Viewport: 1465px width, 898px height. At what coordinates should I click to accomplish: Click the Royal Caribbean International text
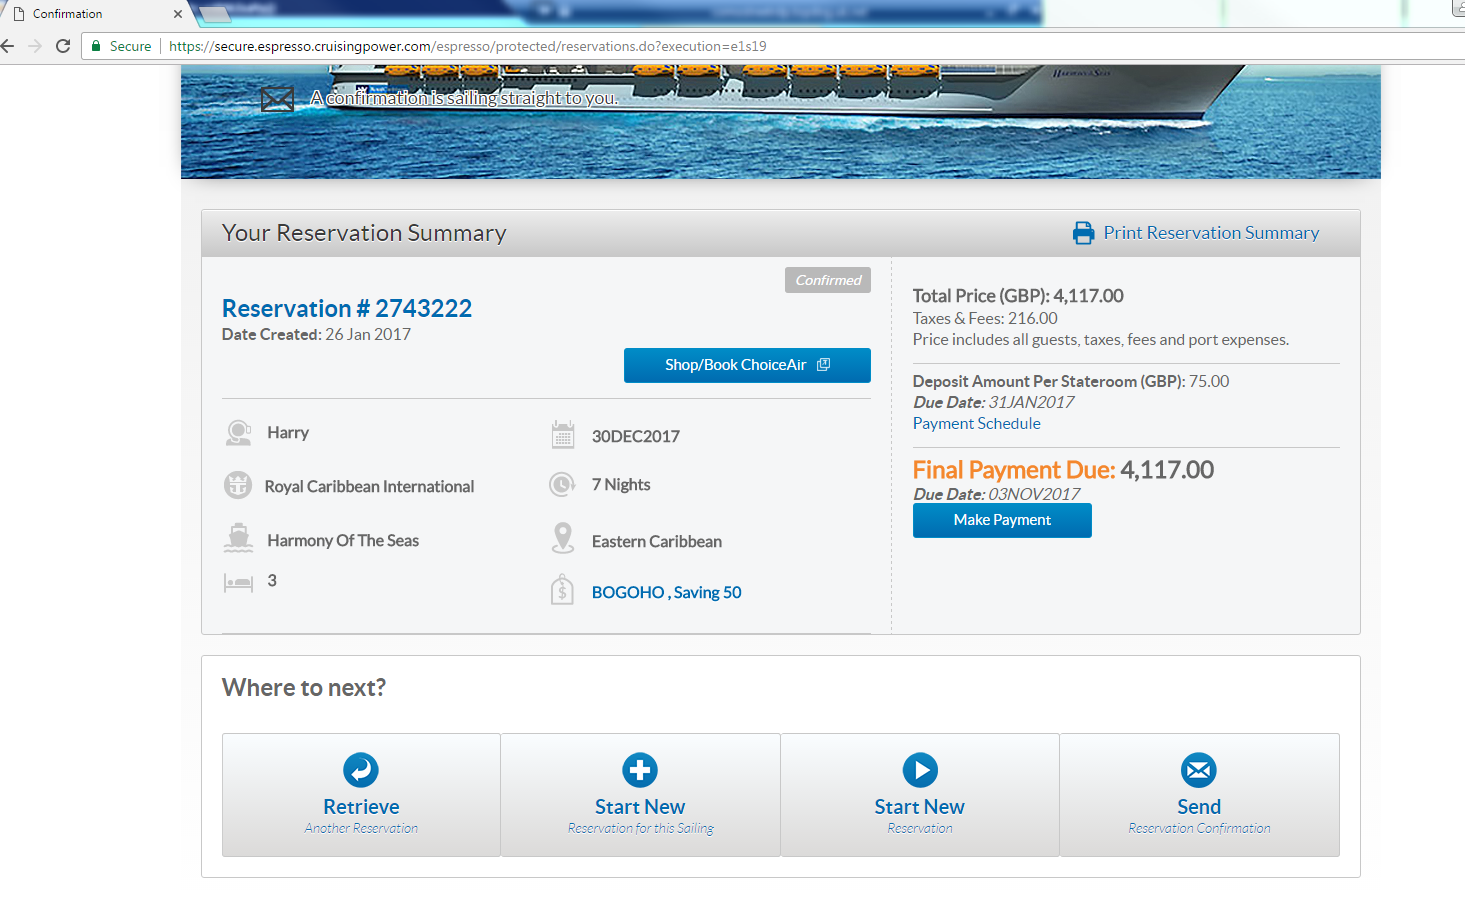[x=369, y=486]
